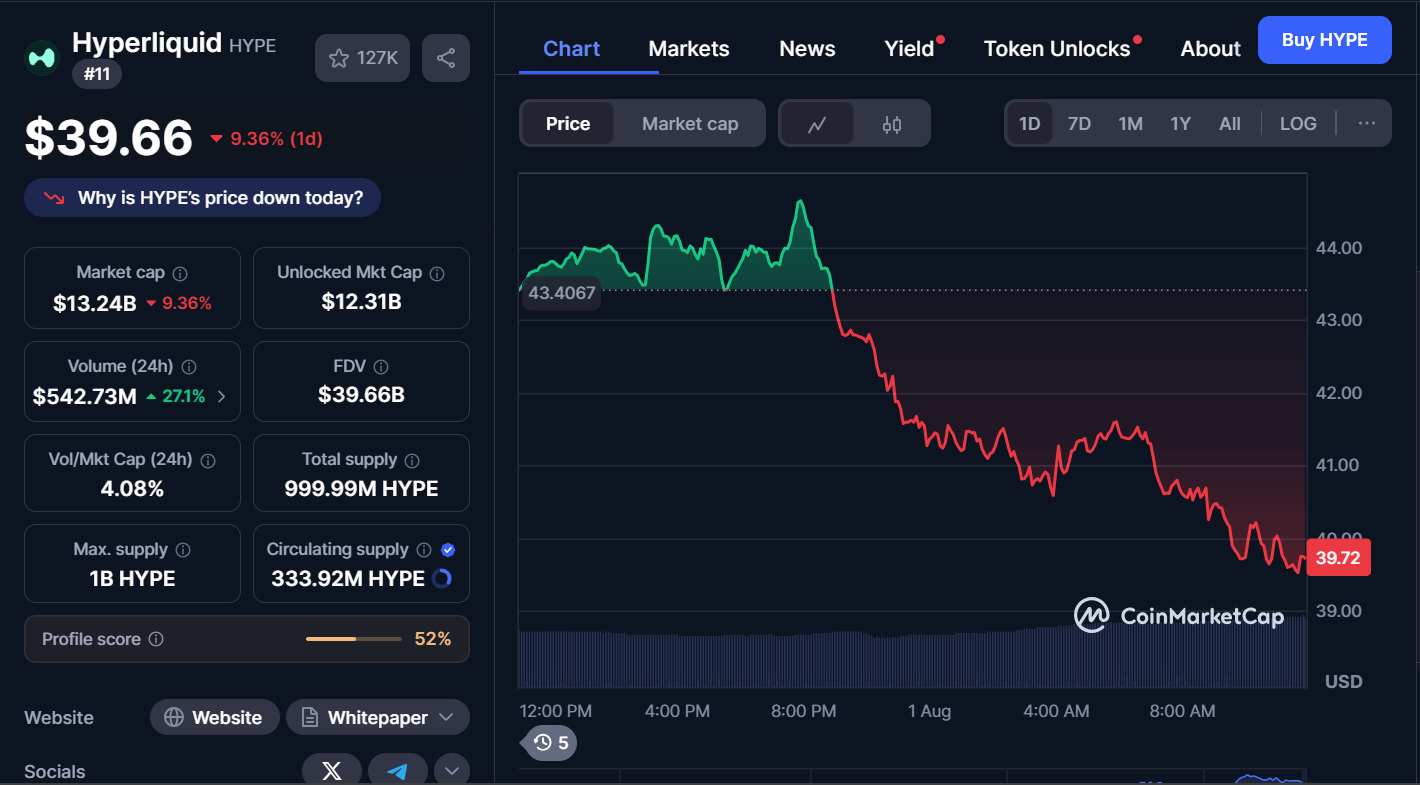This screenshot has width=1420, height=785.
Task: Switch the chart to Market cap view
Action: [690, 124]
